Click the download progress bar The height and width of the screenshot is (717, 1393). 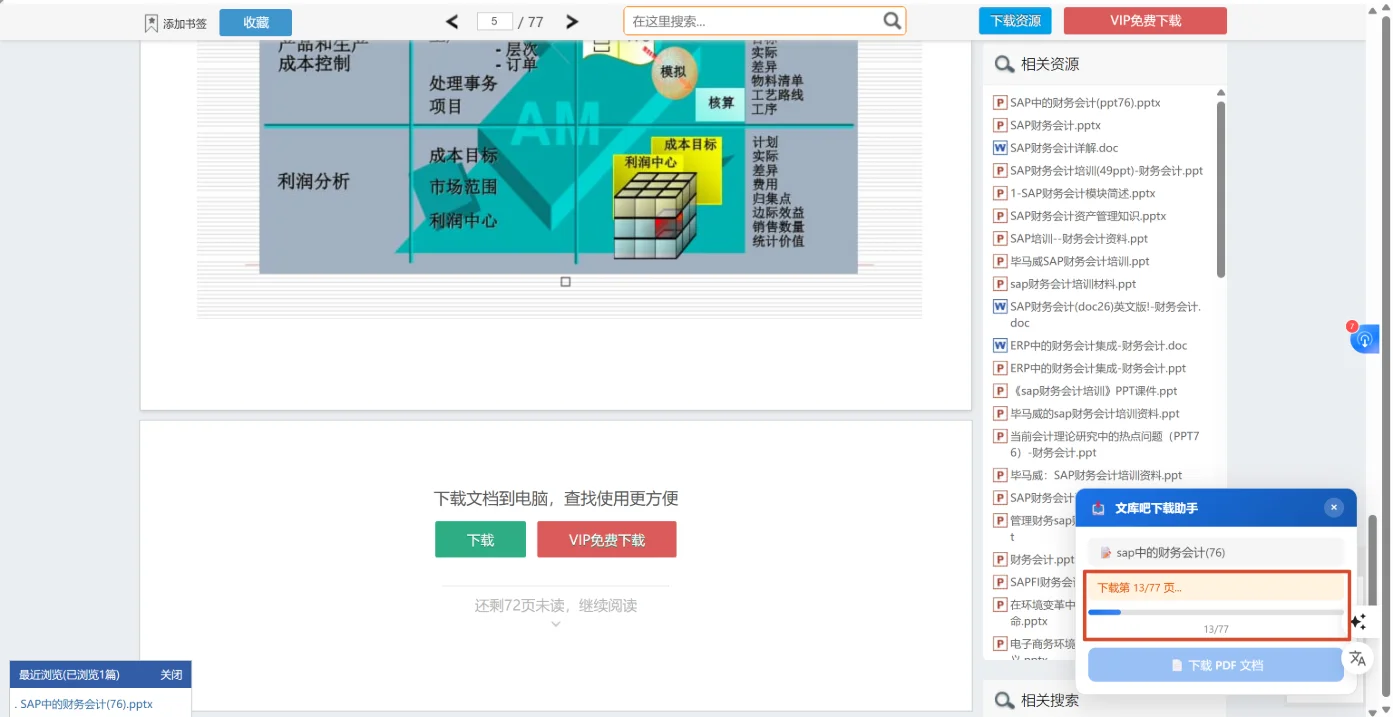tap(1216, 612)
